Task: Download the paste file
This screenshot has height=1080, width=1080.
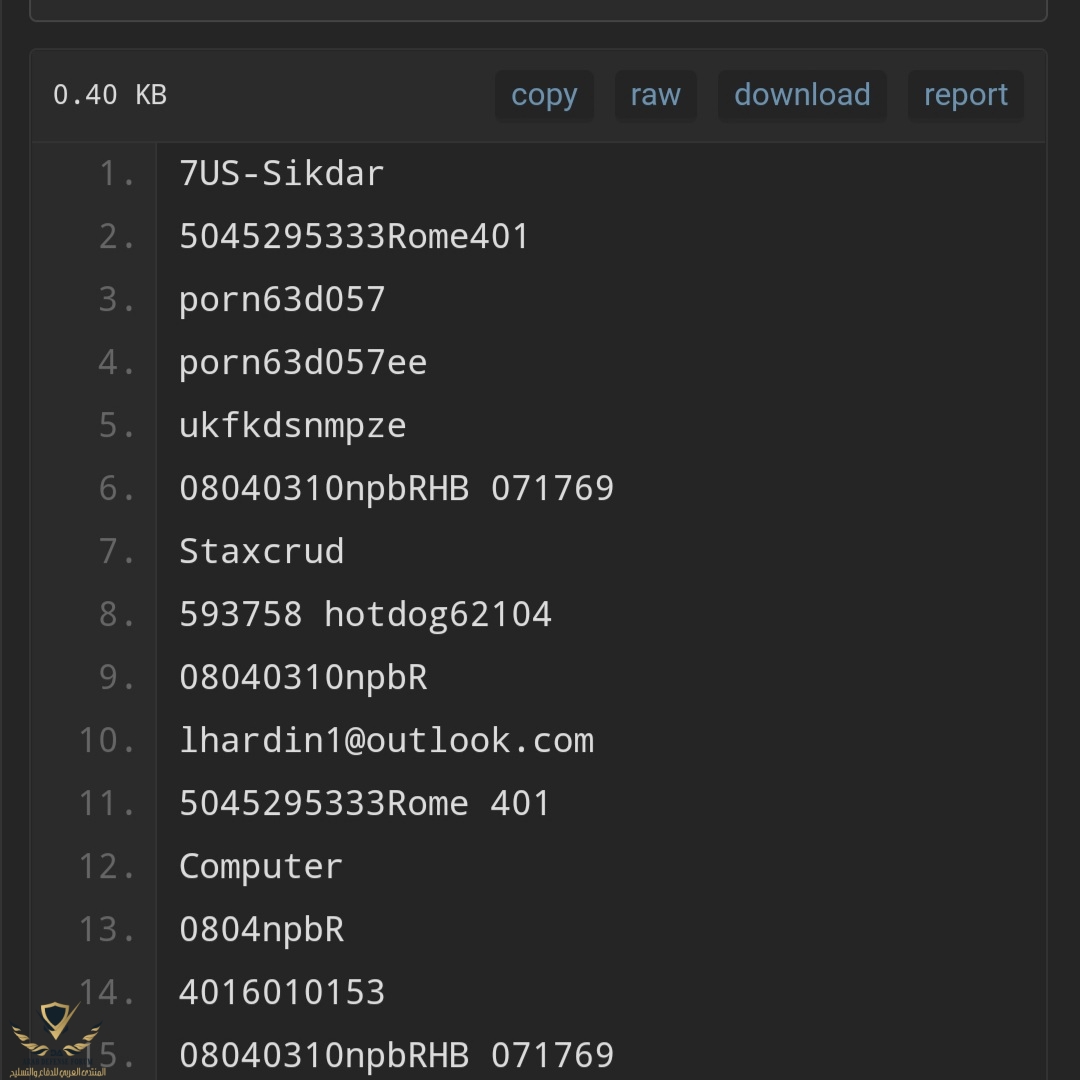Action: (x=802, y=95)
